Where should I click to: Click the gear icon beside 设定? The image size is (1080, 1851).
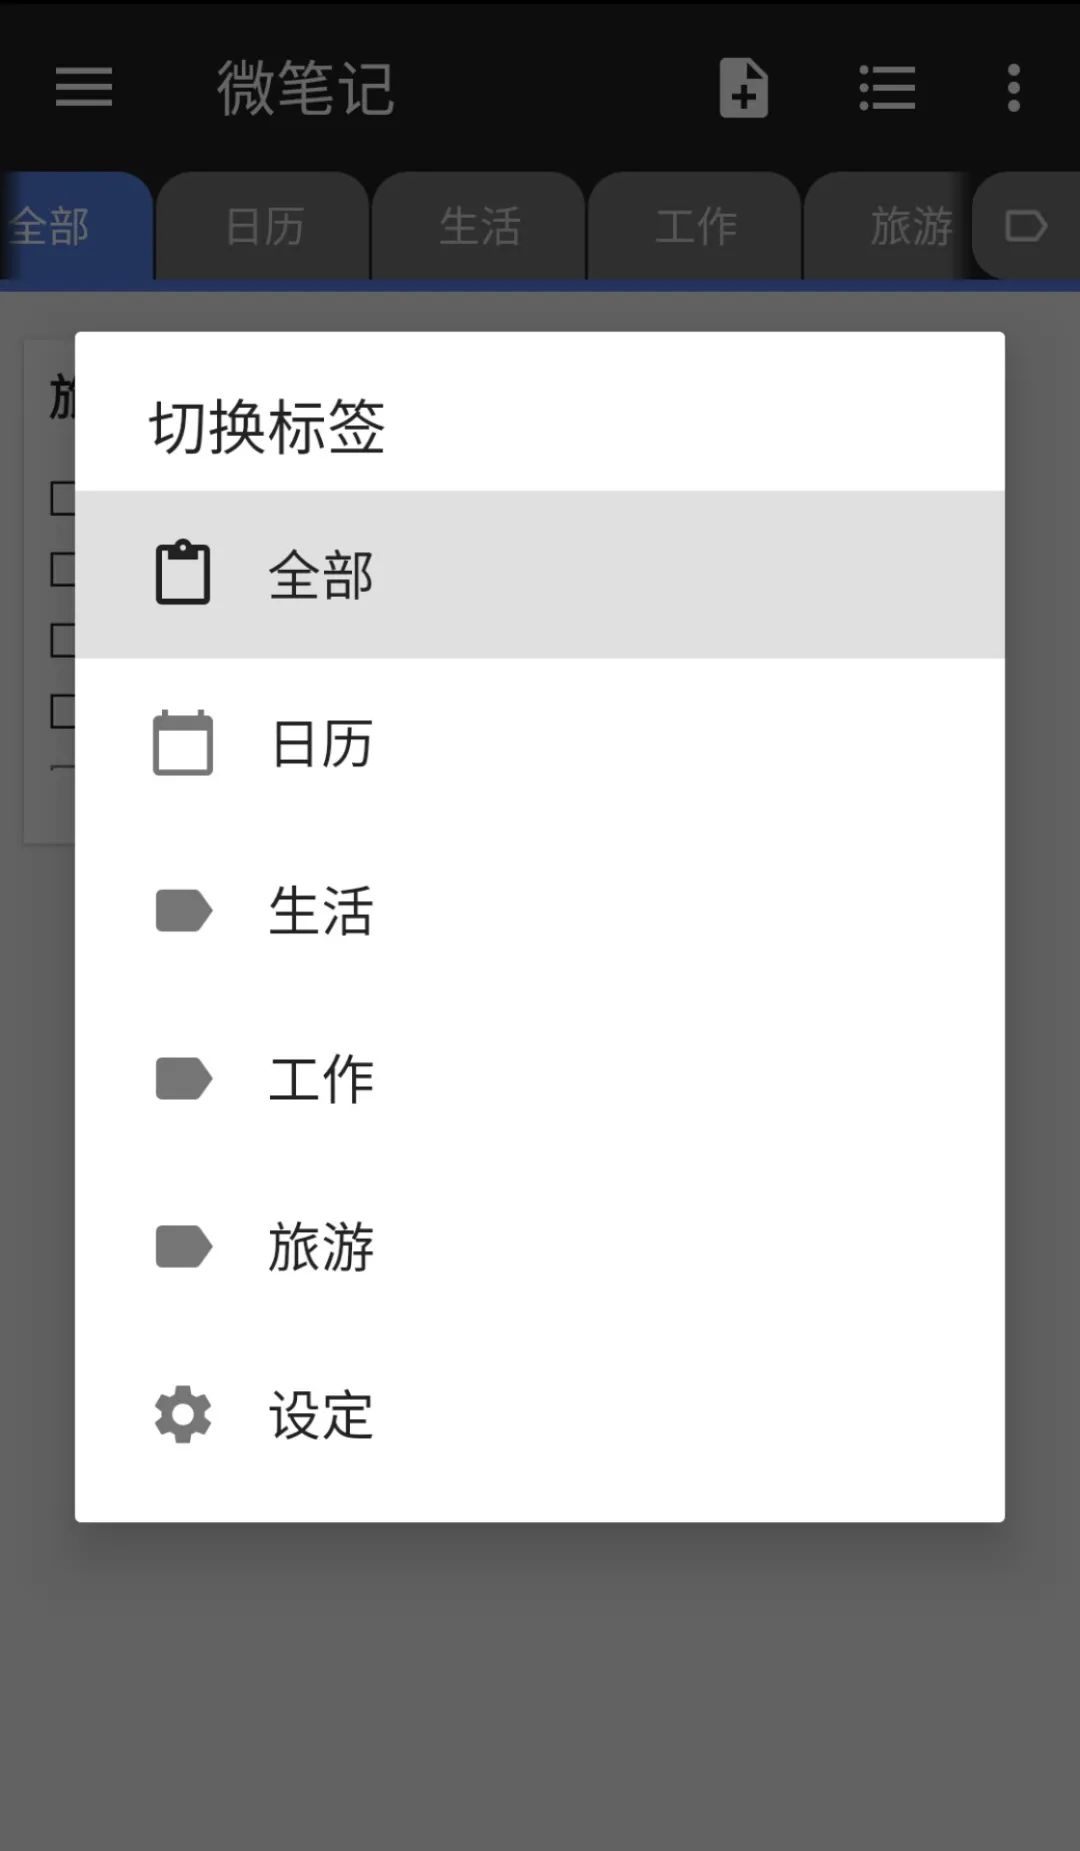pyautogui.click(x=183, y=1414)
